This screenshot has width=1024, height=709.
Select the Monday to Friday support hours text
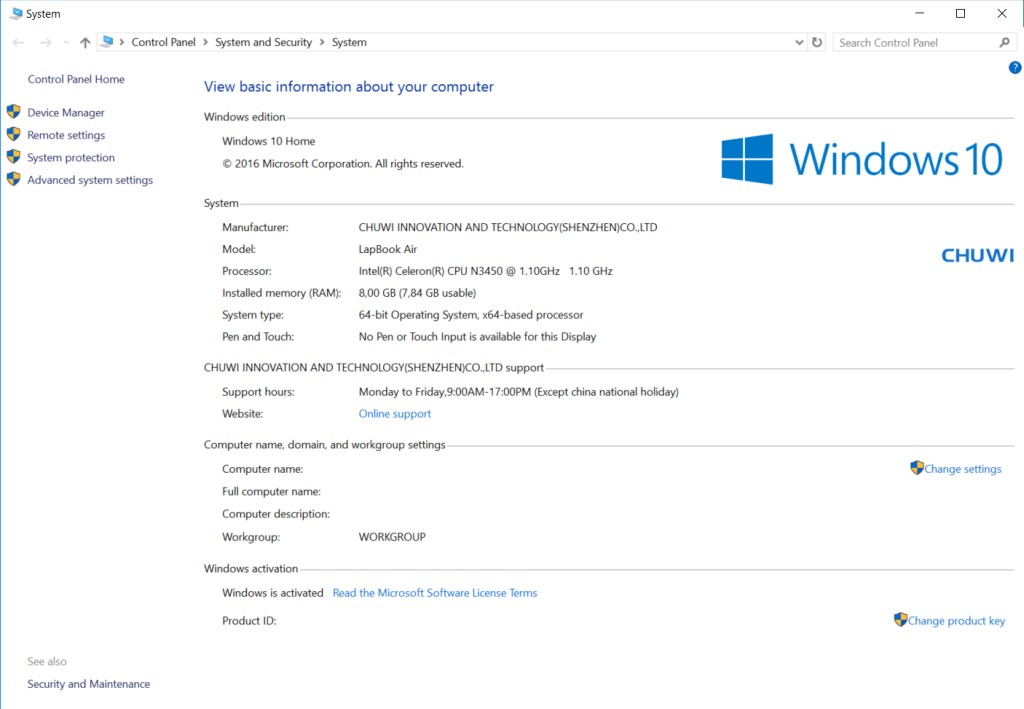pyautogui.click(x=519, y=392)
